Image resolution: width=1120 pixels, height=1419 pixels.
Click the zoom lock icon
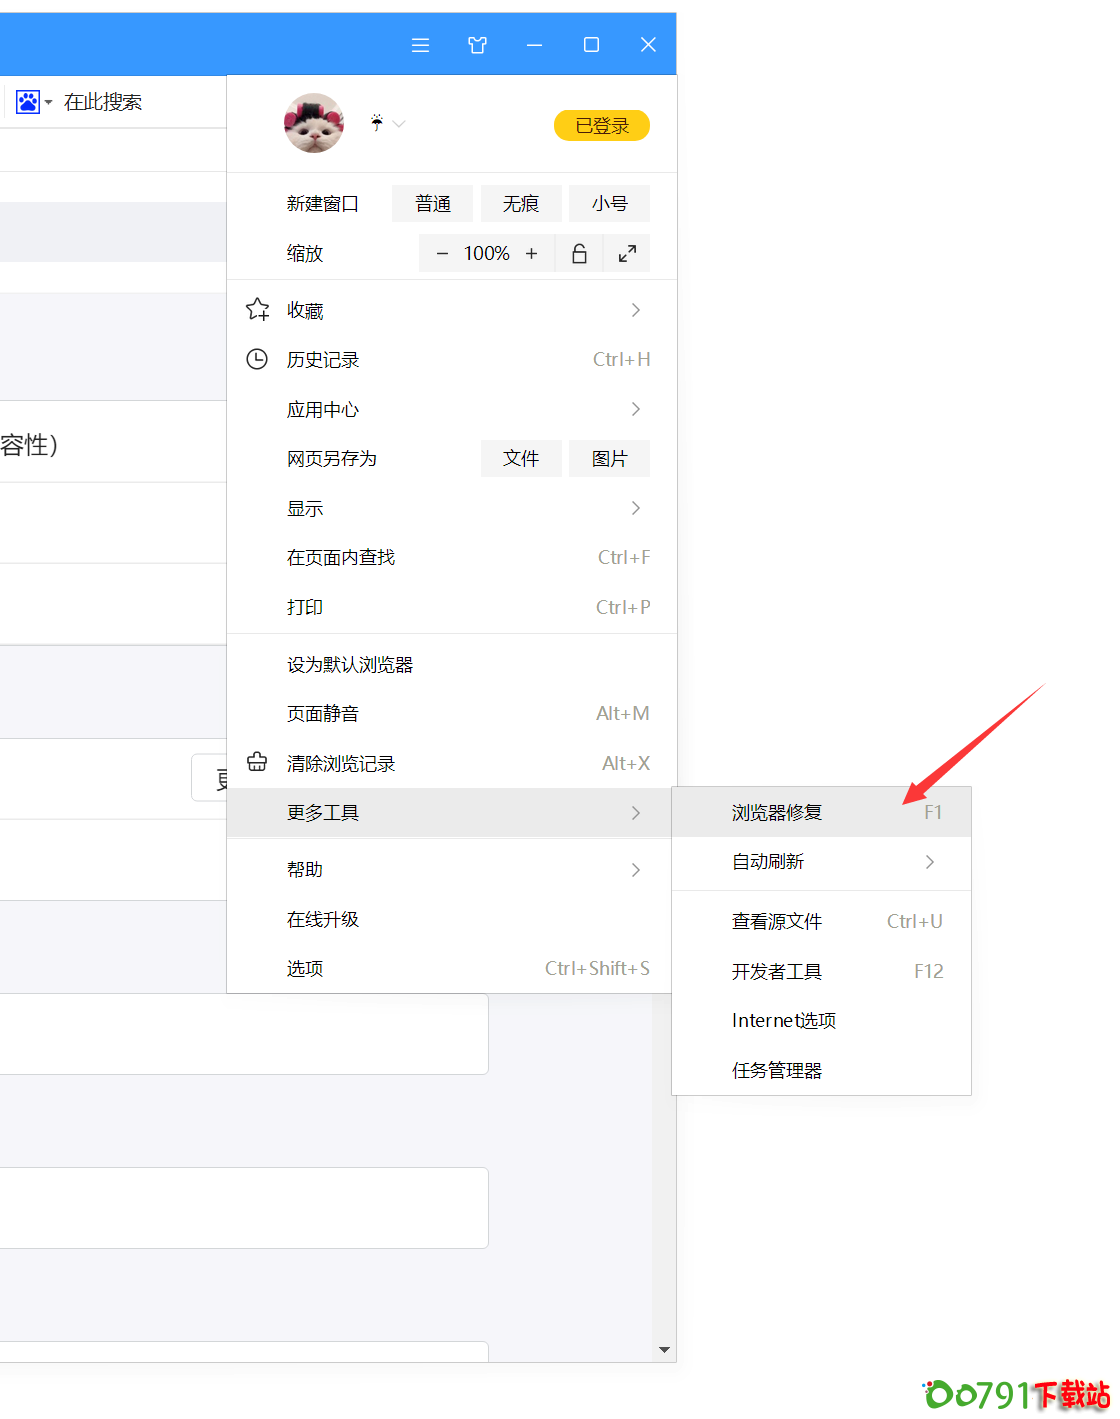[579, 254]
